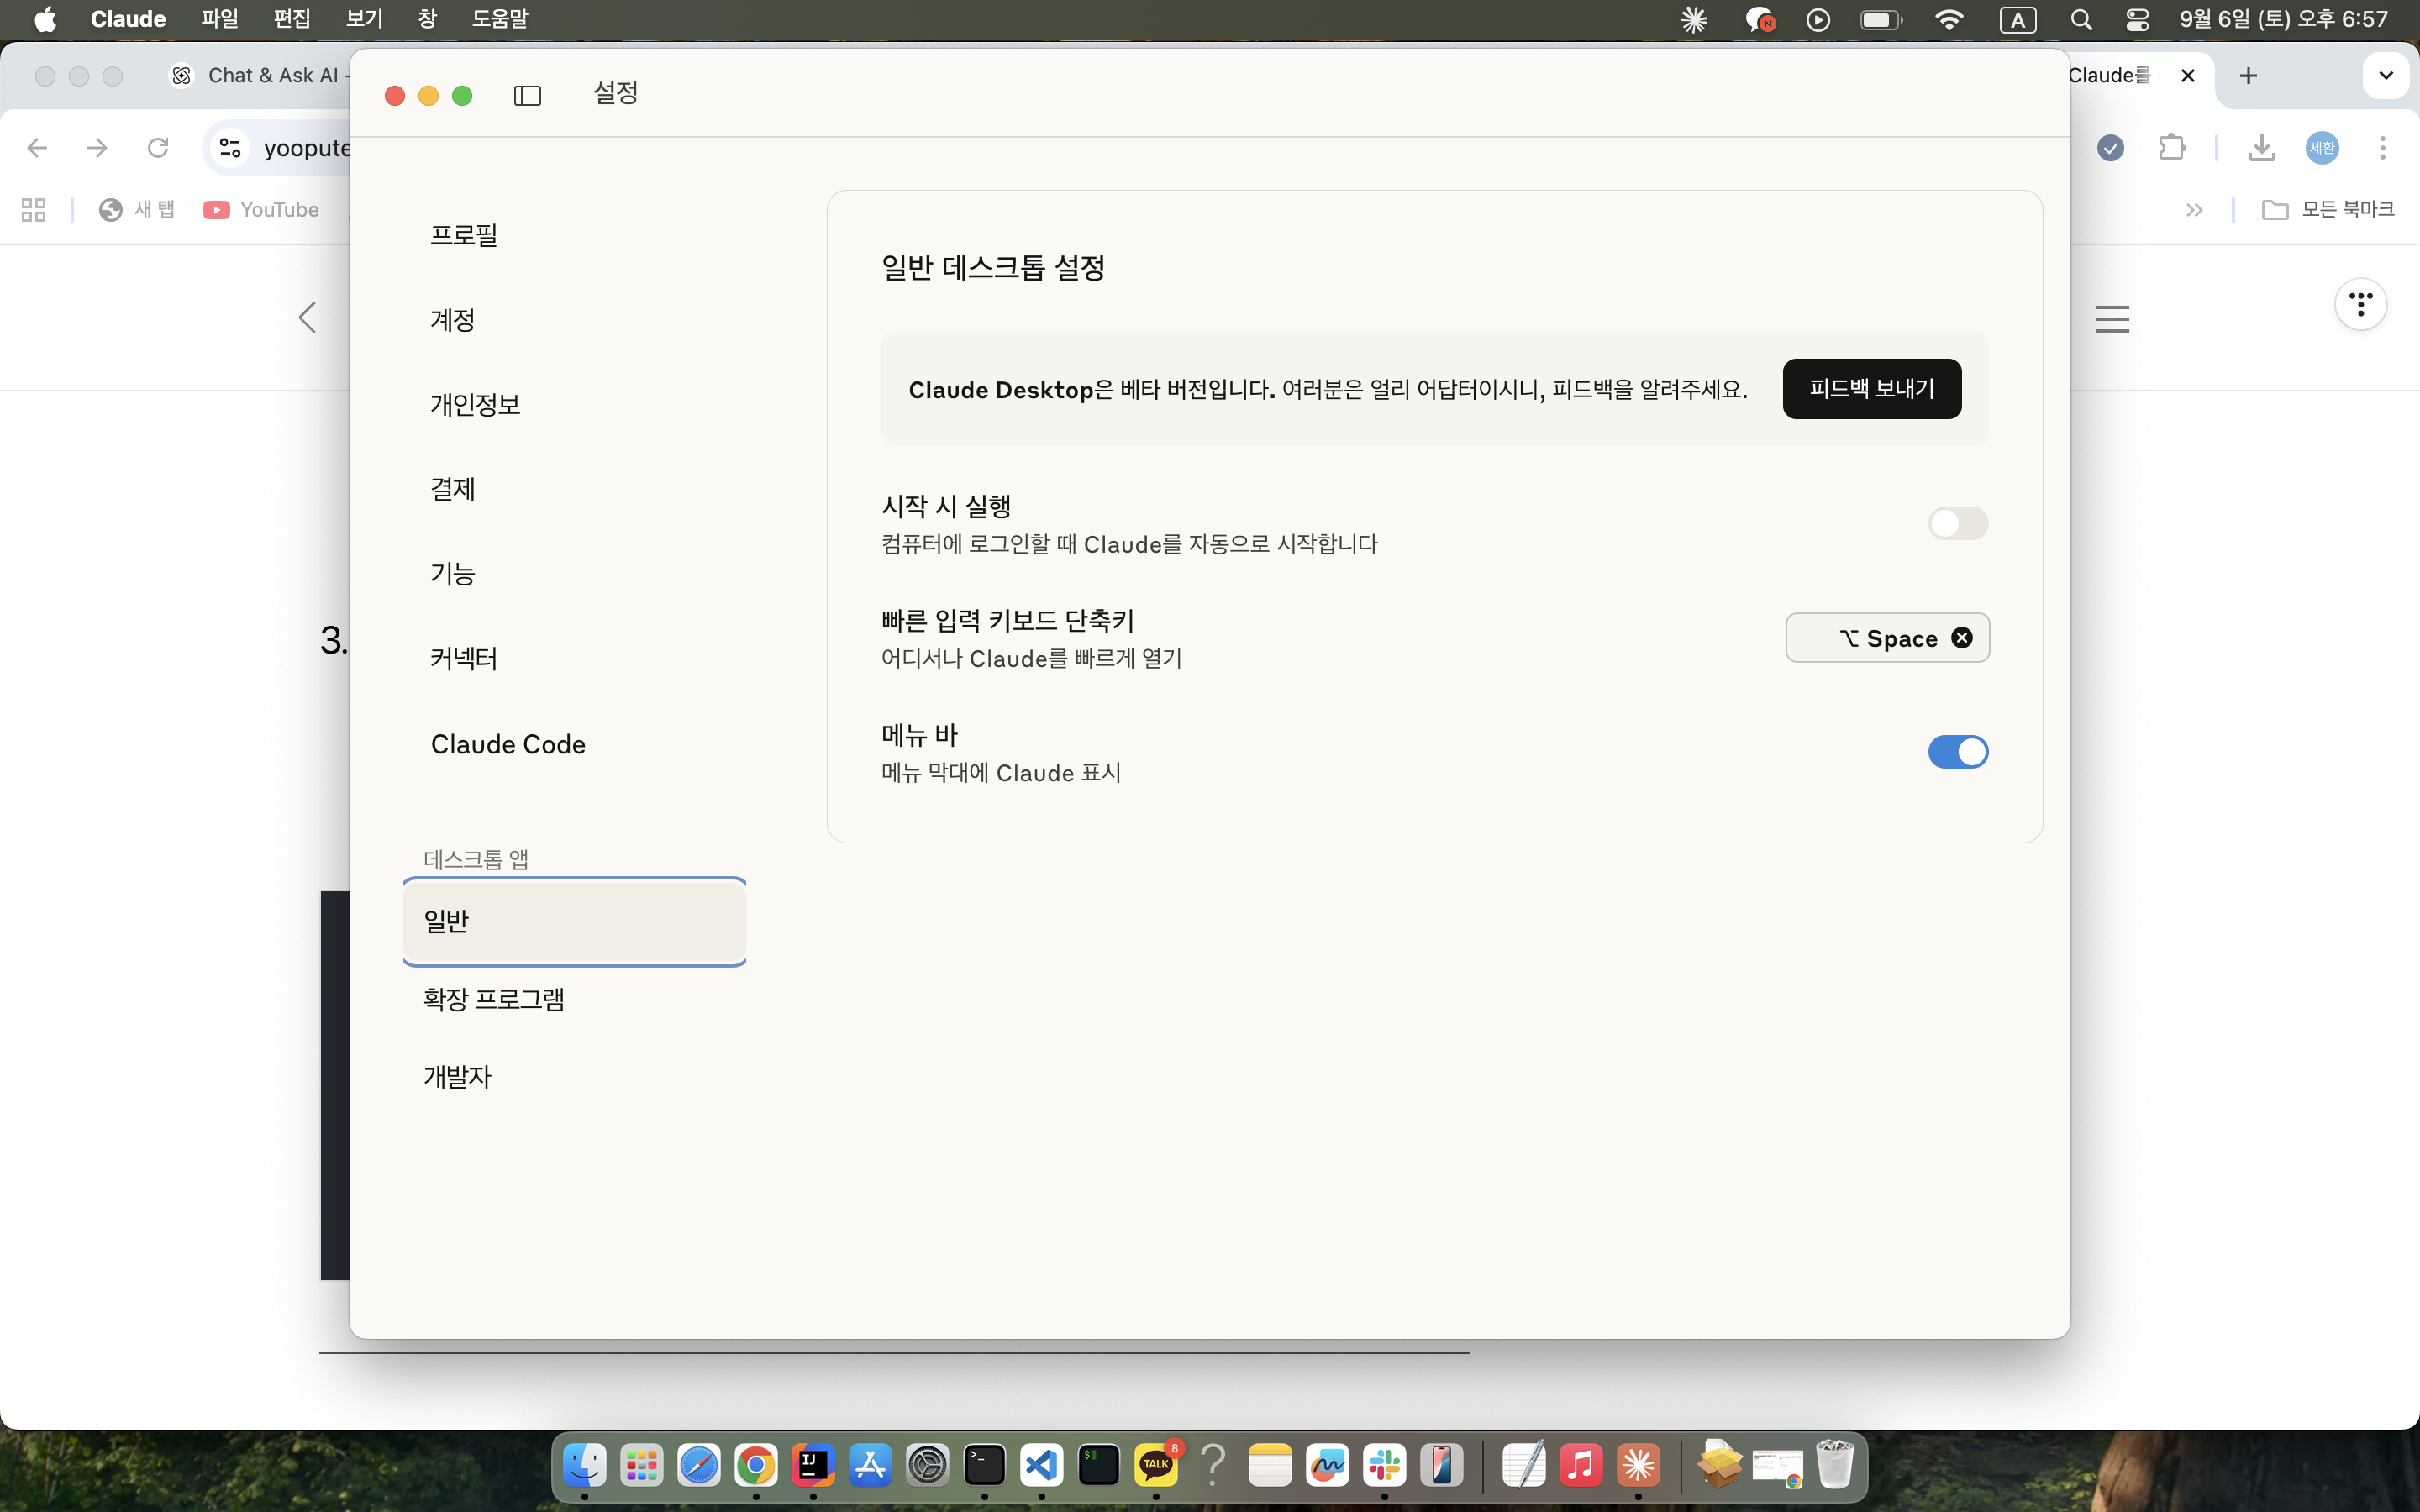
Task: Open Visual Studio Code from the dock
Action: point(1041,1466)
